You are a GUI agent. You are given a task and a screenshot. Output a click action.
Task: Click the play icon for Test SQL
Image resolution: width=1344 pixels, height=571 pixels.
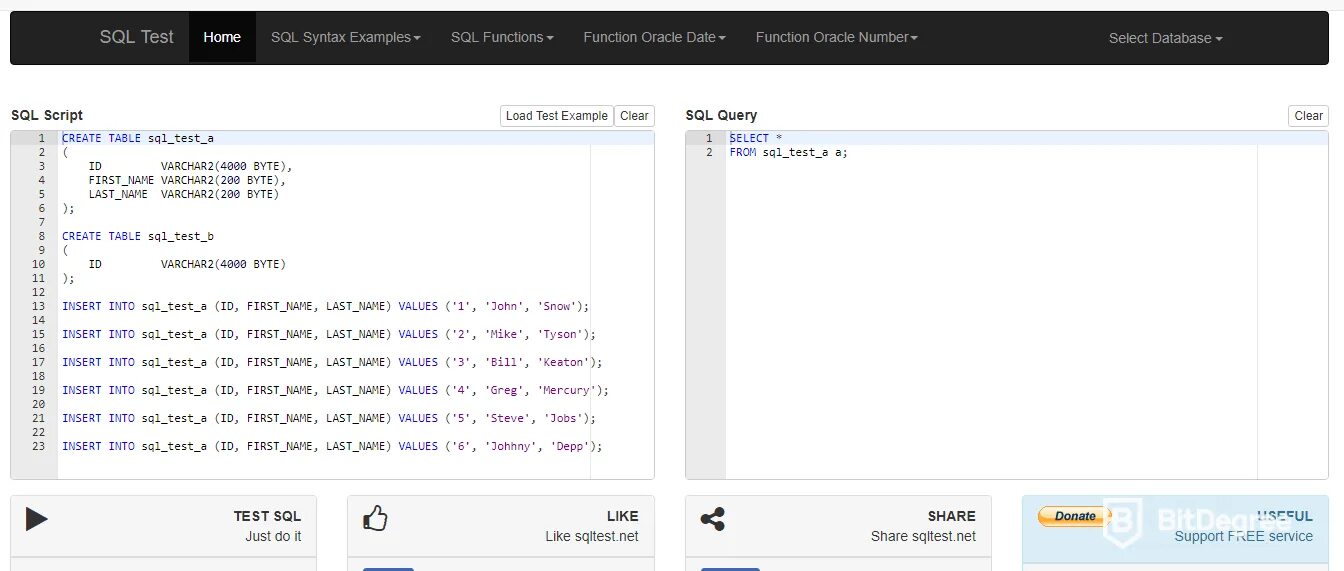click(x=37, y=519)
